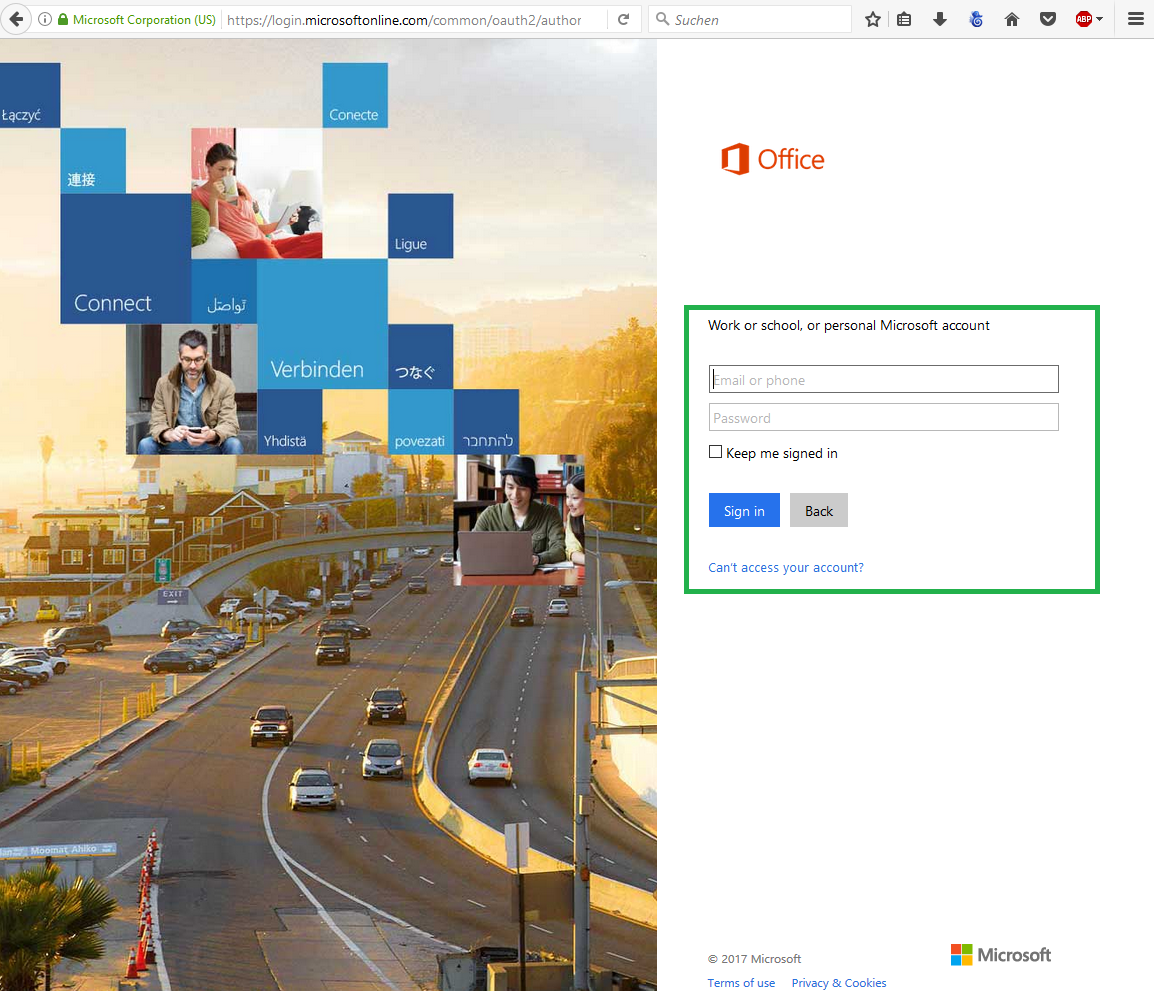Go to the browser home page icon

point(1012,19)
